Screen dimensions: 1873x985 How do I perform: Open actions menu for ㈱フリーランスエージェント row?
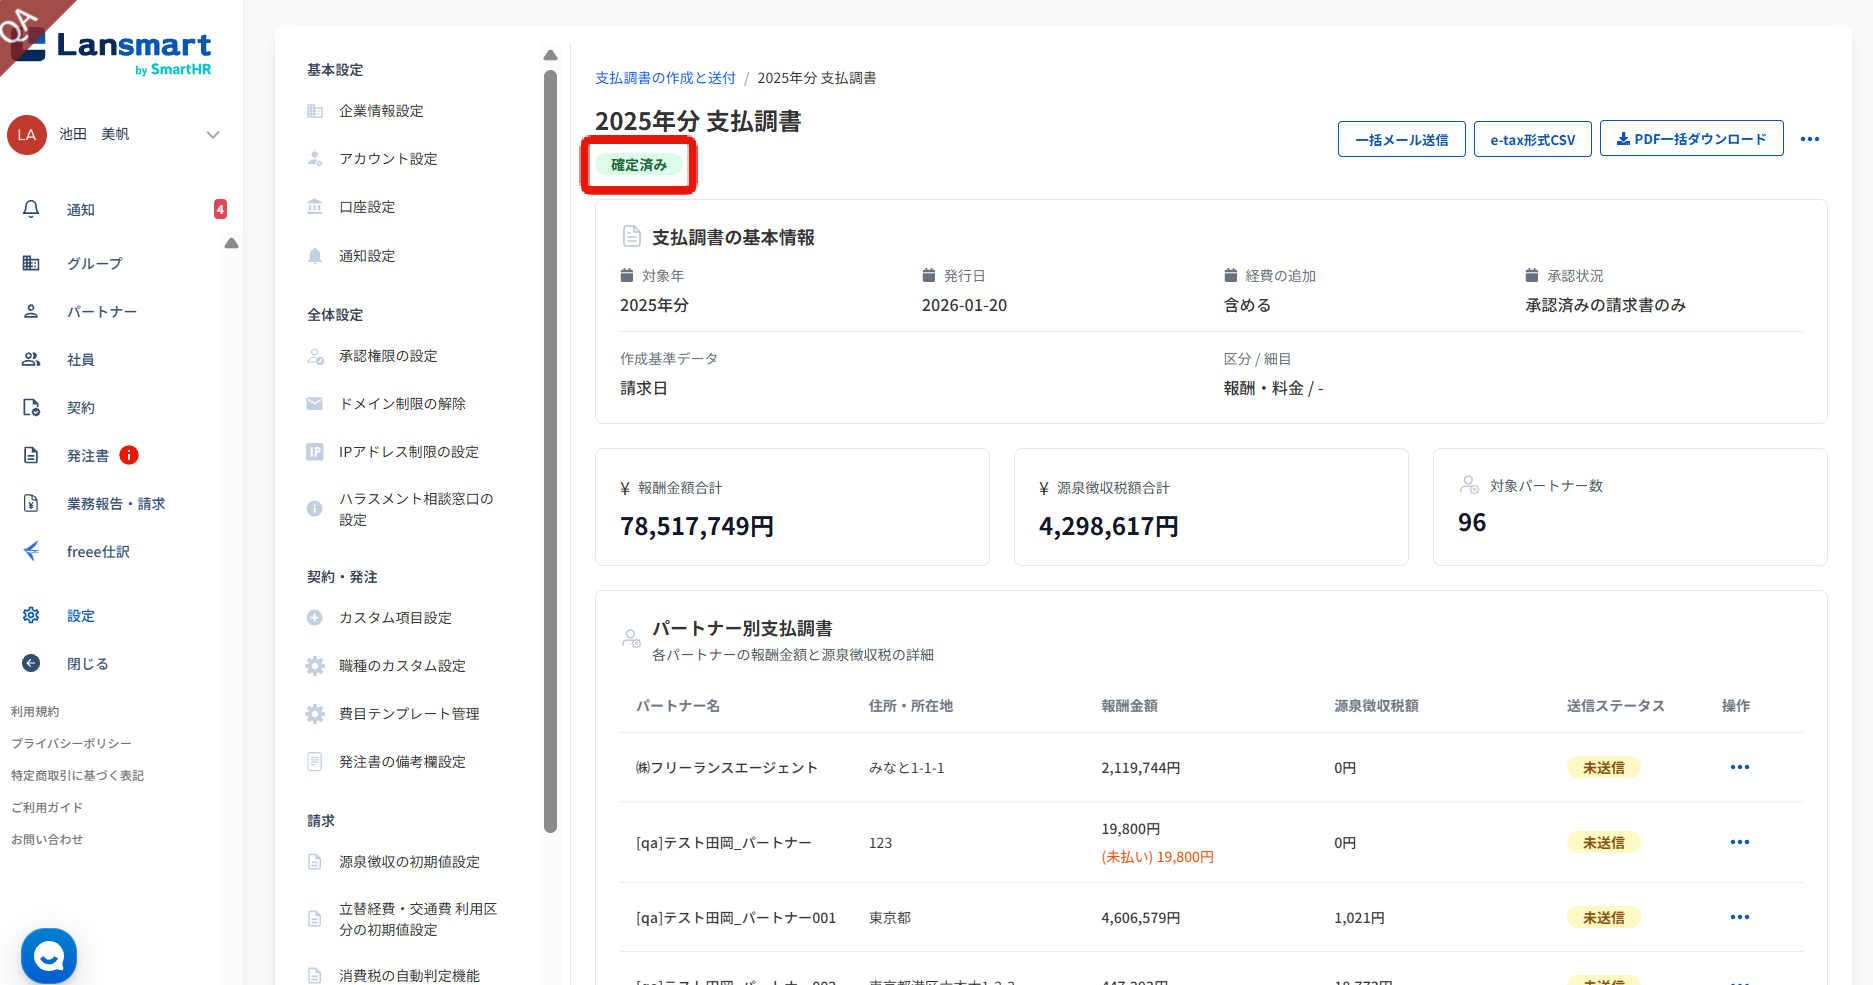click(x=1739, y=767)
